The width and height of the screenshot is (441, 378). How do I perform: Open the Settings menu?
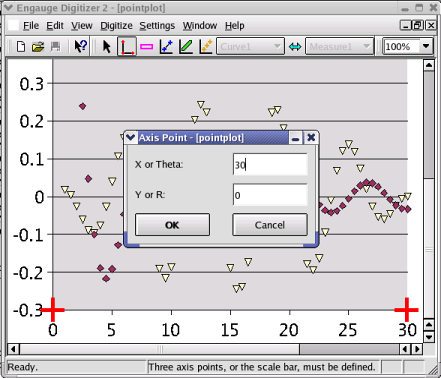tap(157, 26)
